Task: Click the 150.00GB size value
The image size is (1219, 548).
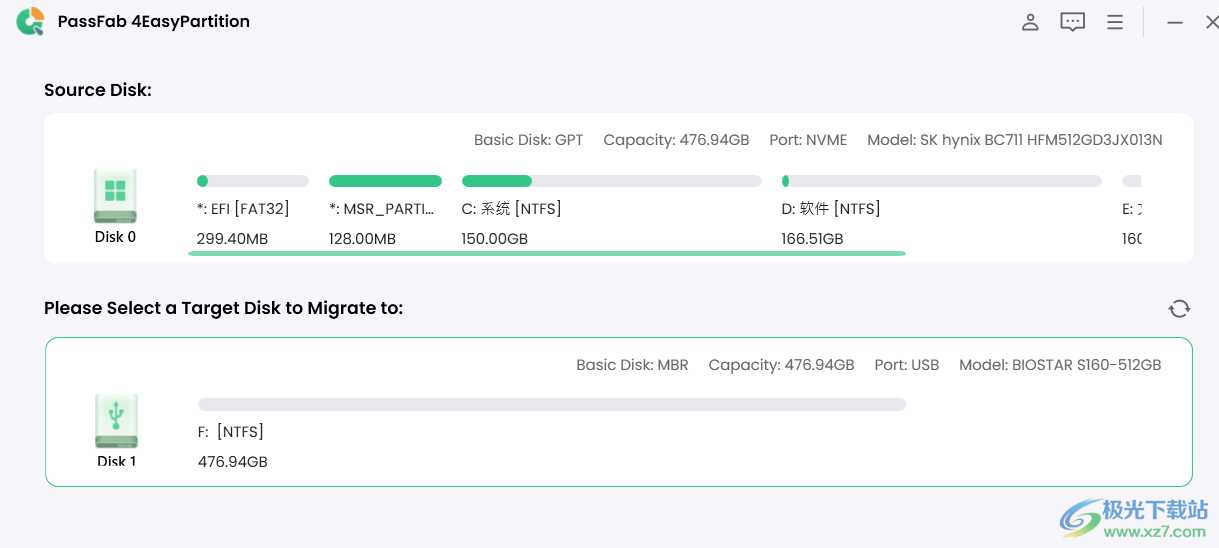Action: click(x=495, y=239)
